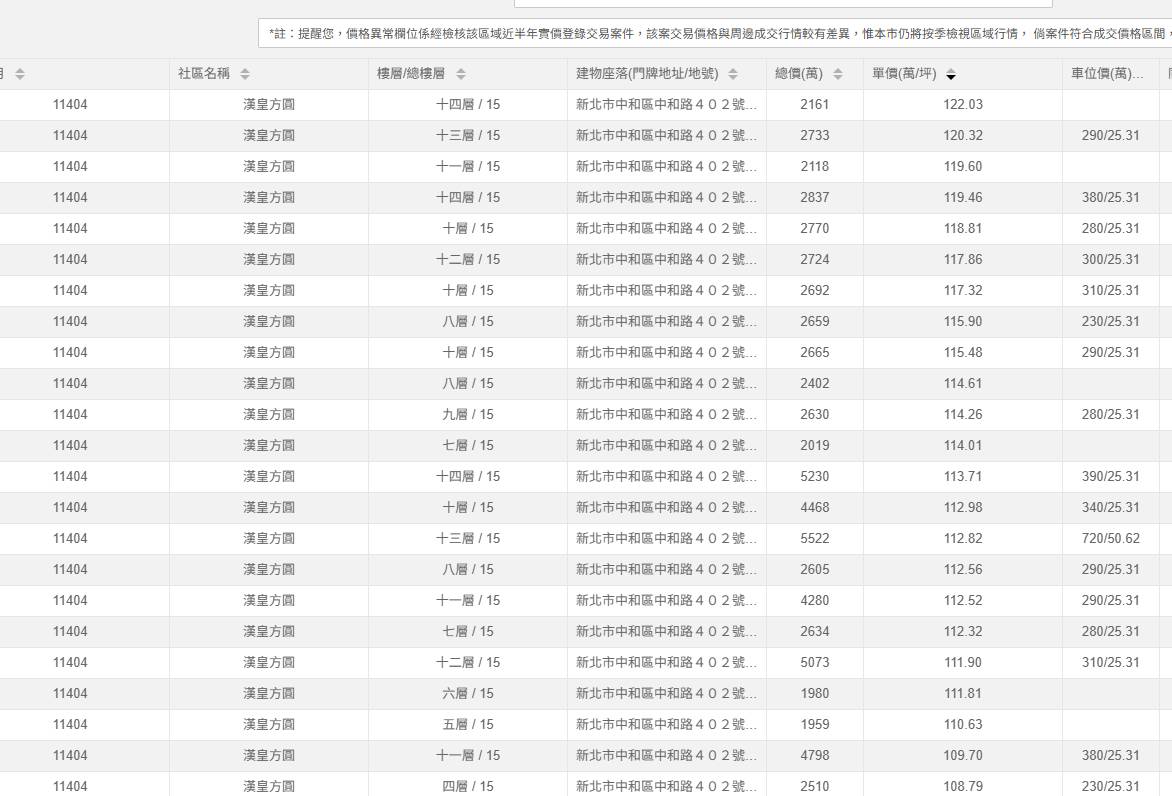Image resolution: width=1172 pixels, height=796 pixels.
Task: Click parking price 720/50.62
Action: coord(1111,539)
